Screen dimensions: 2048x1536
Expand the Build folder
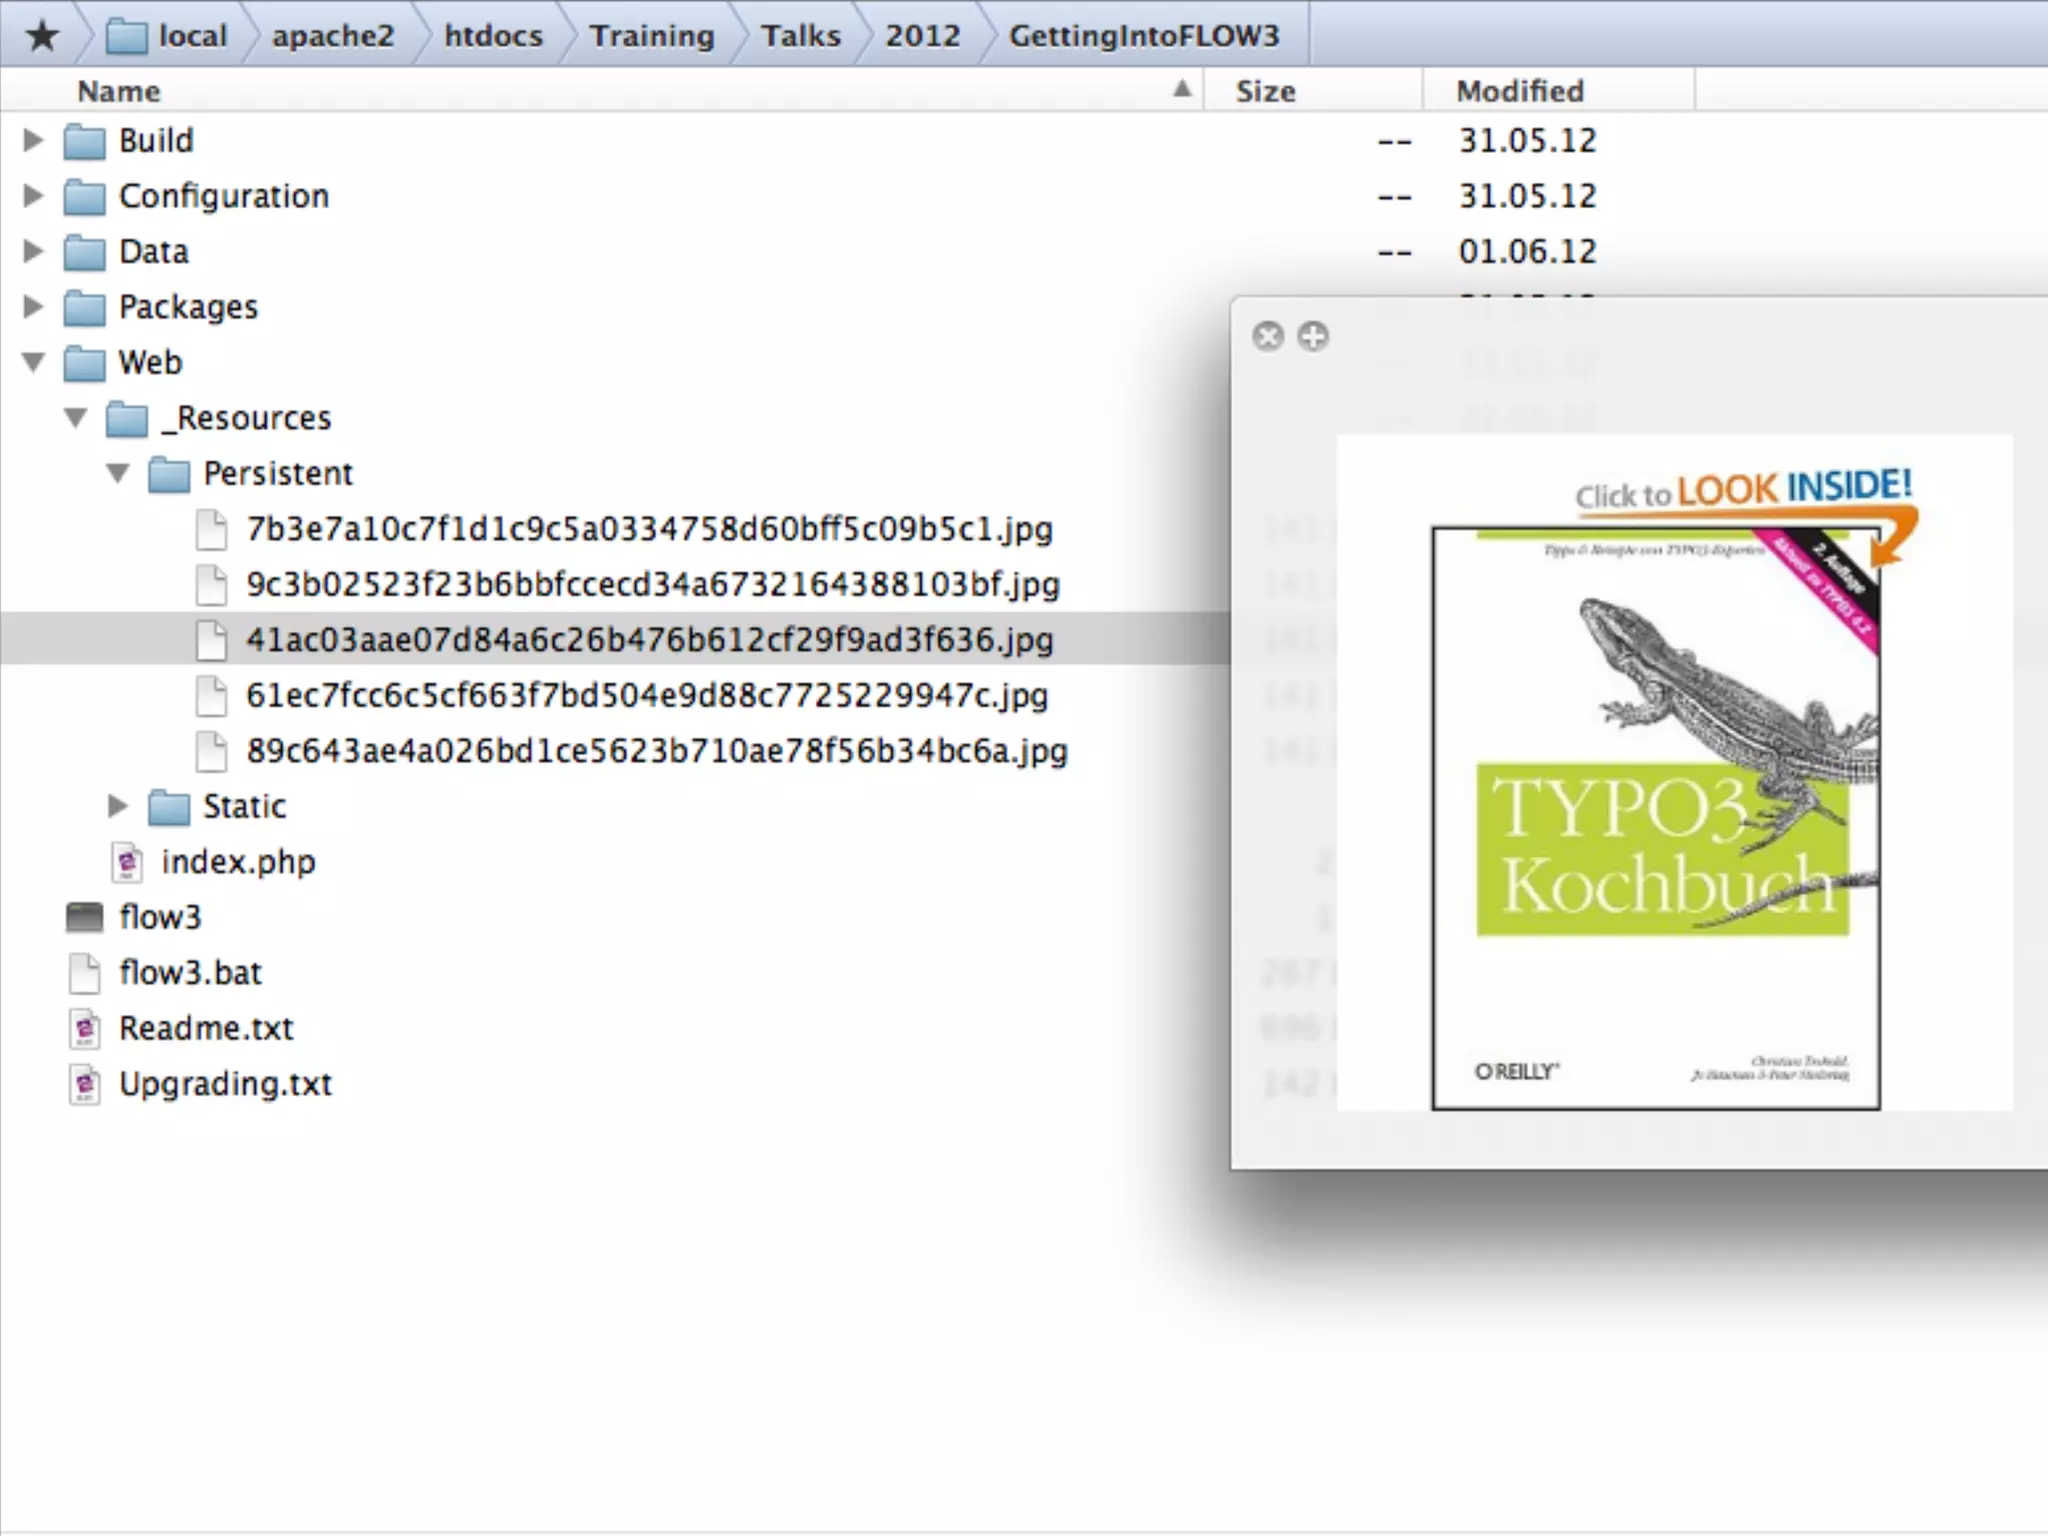(x=33, y=140)
